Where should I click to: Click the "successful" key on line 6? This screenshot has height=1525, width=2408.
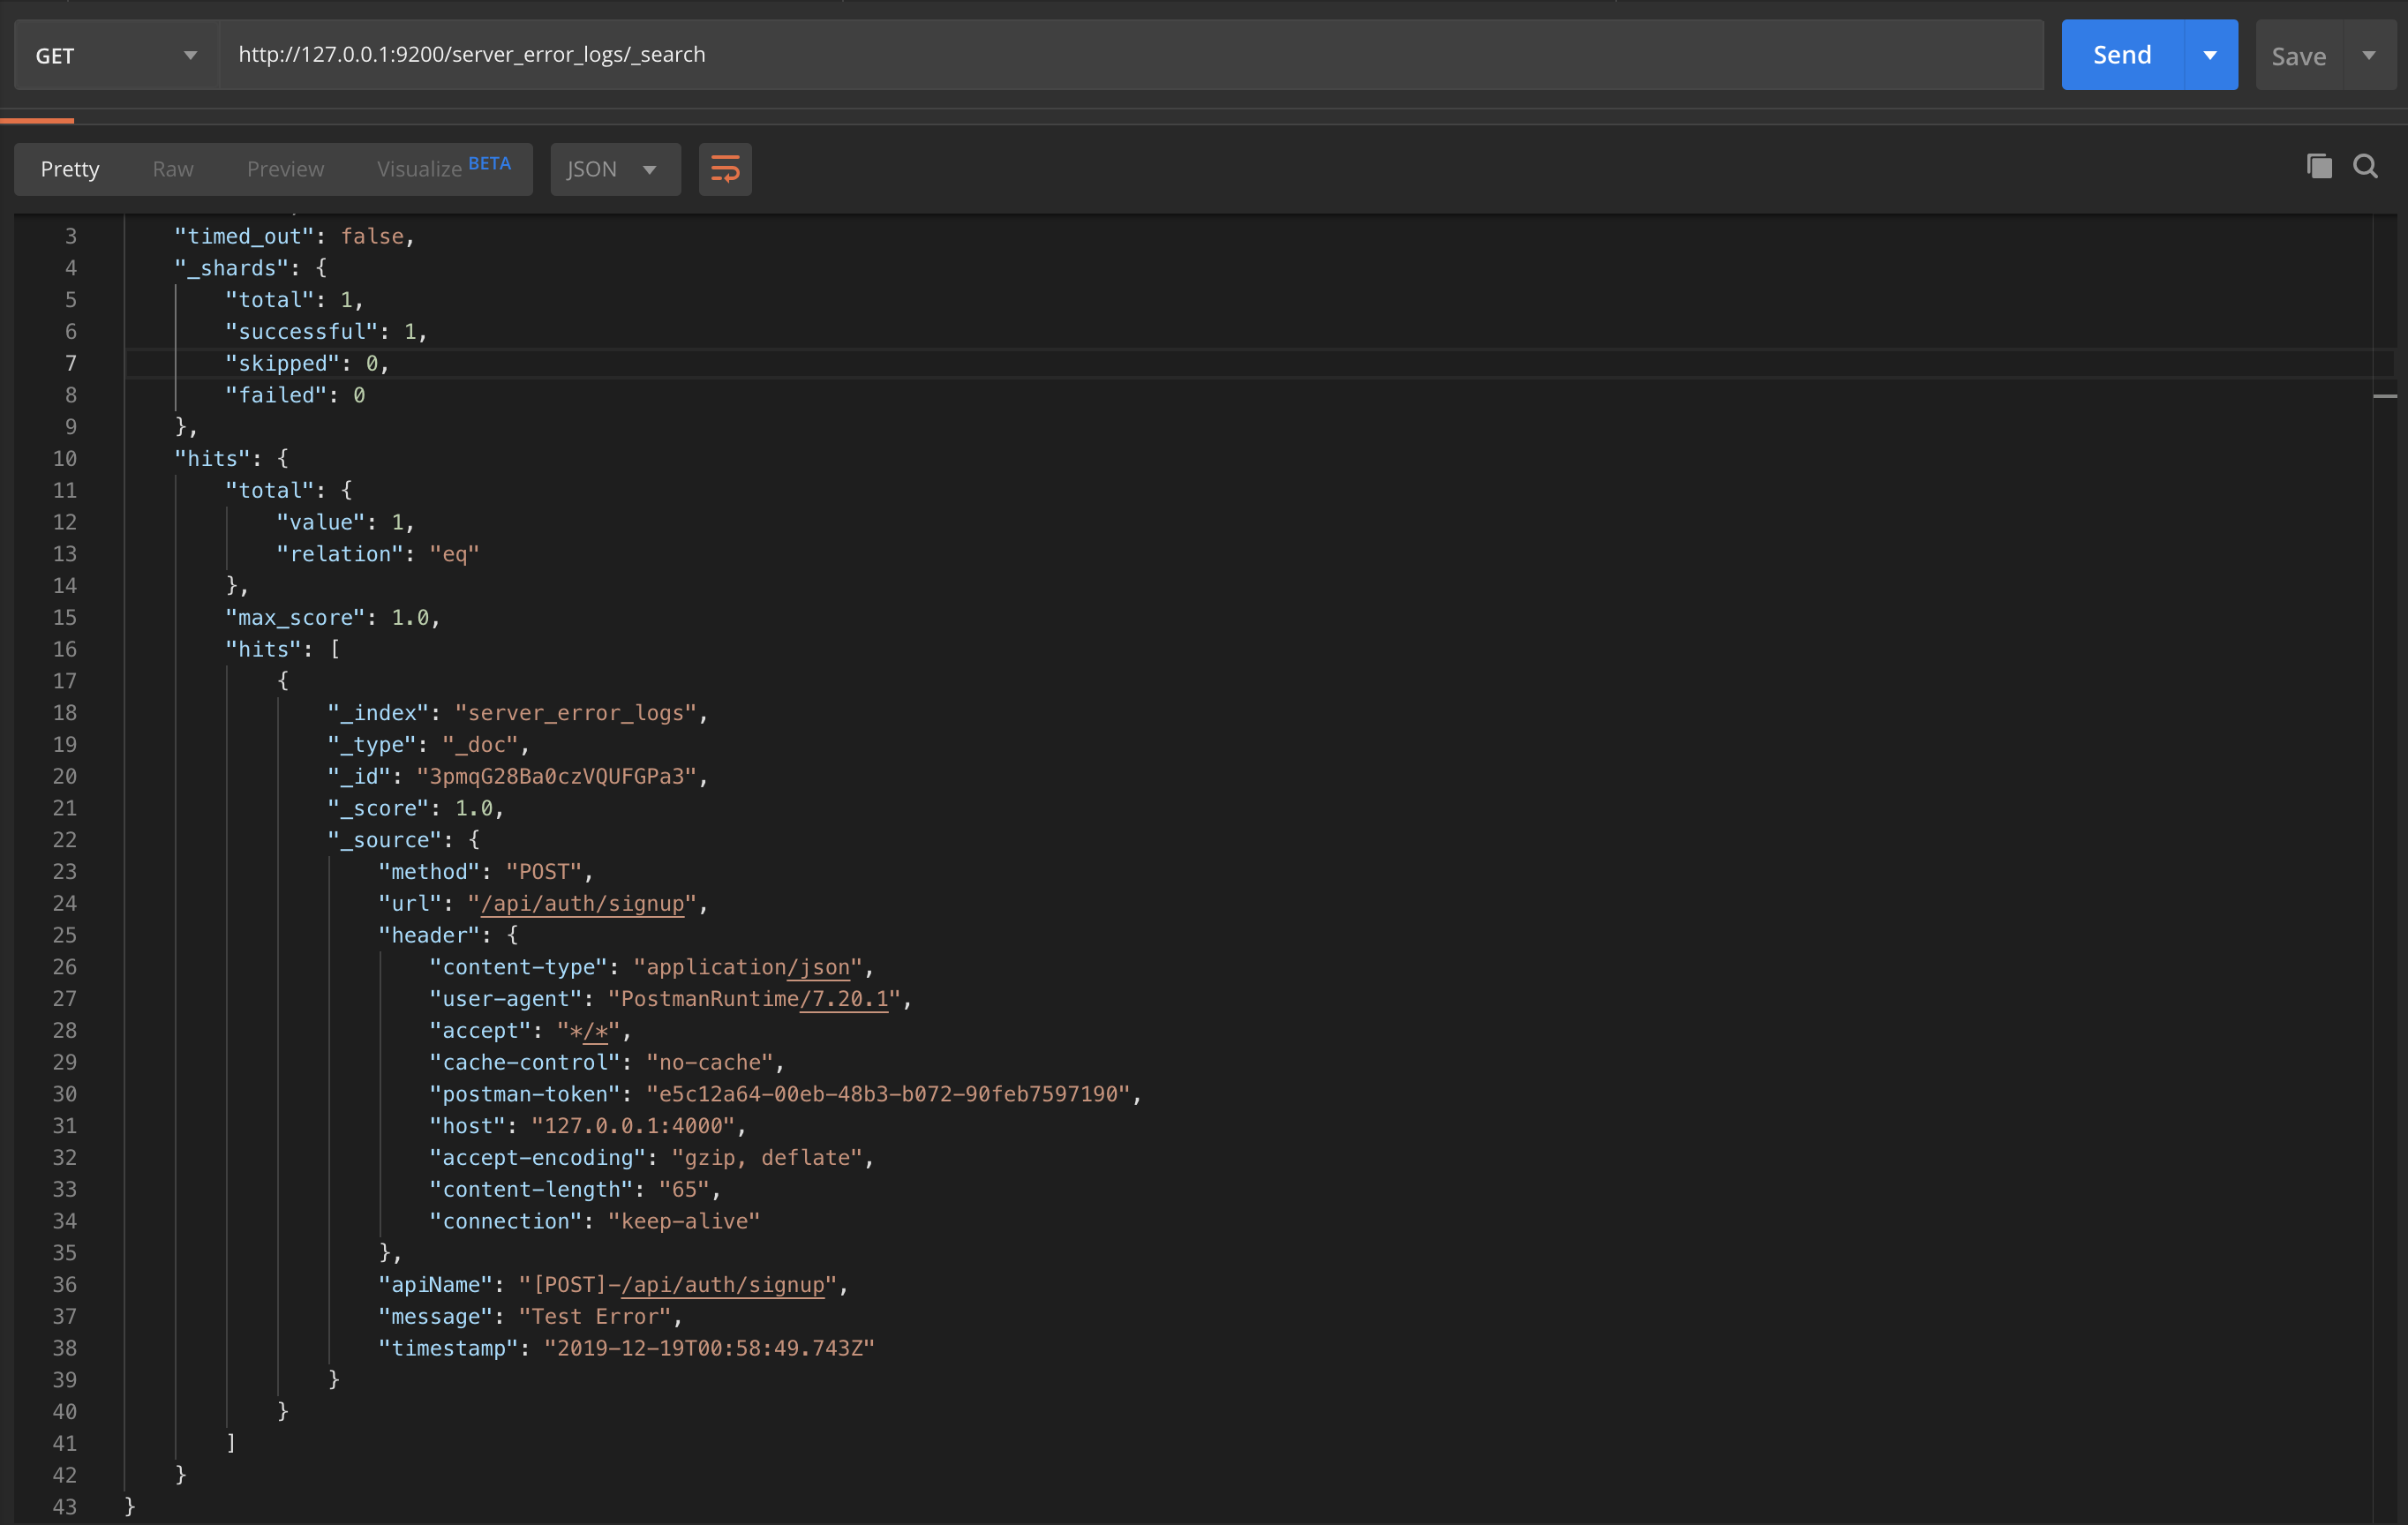click(301, 332)
